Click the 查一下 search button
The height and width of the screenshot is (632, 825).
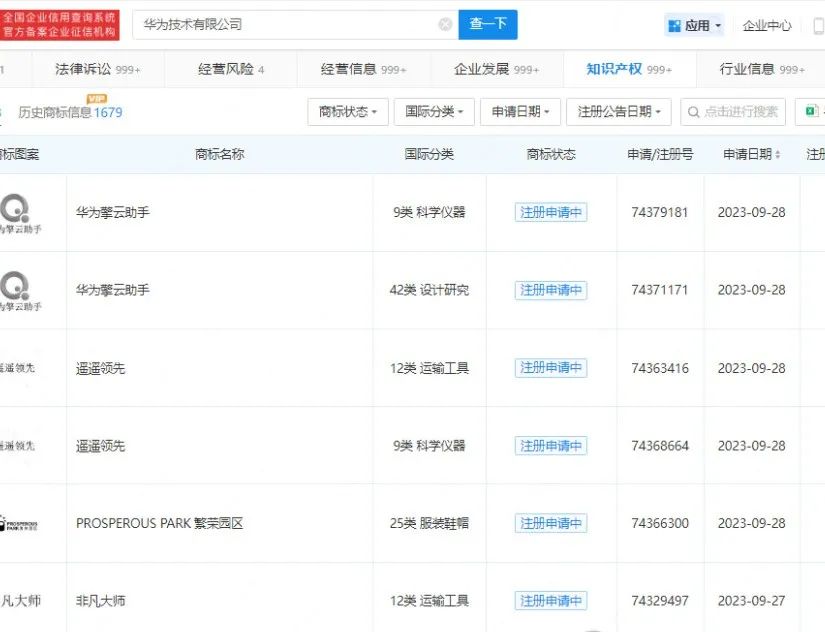tap(488, 24)
